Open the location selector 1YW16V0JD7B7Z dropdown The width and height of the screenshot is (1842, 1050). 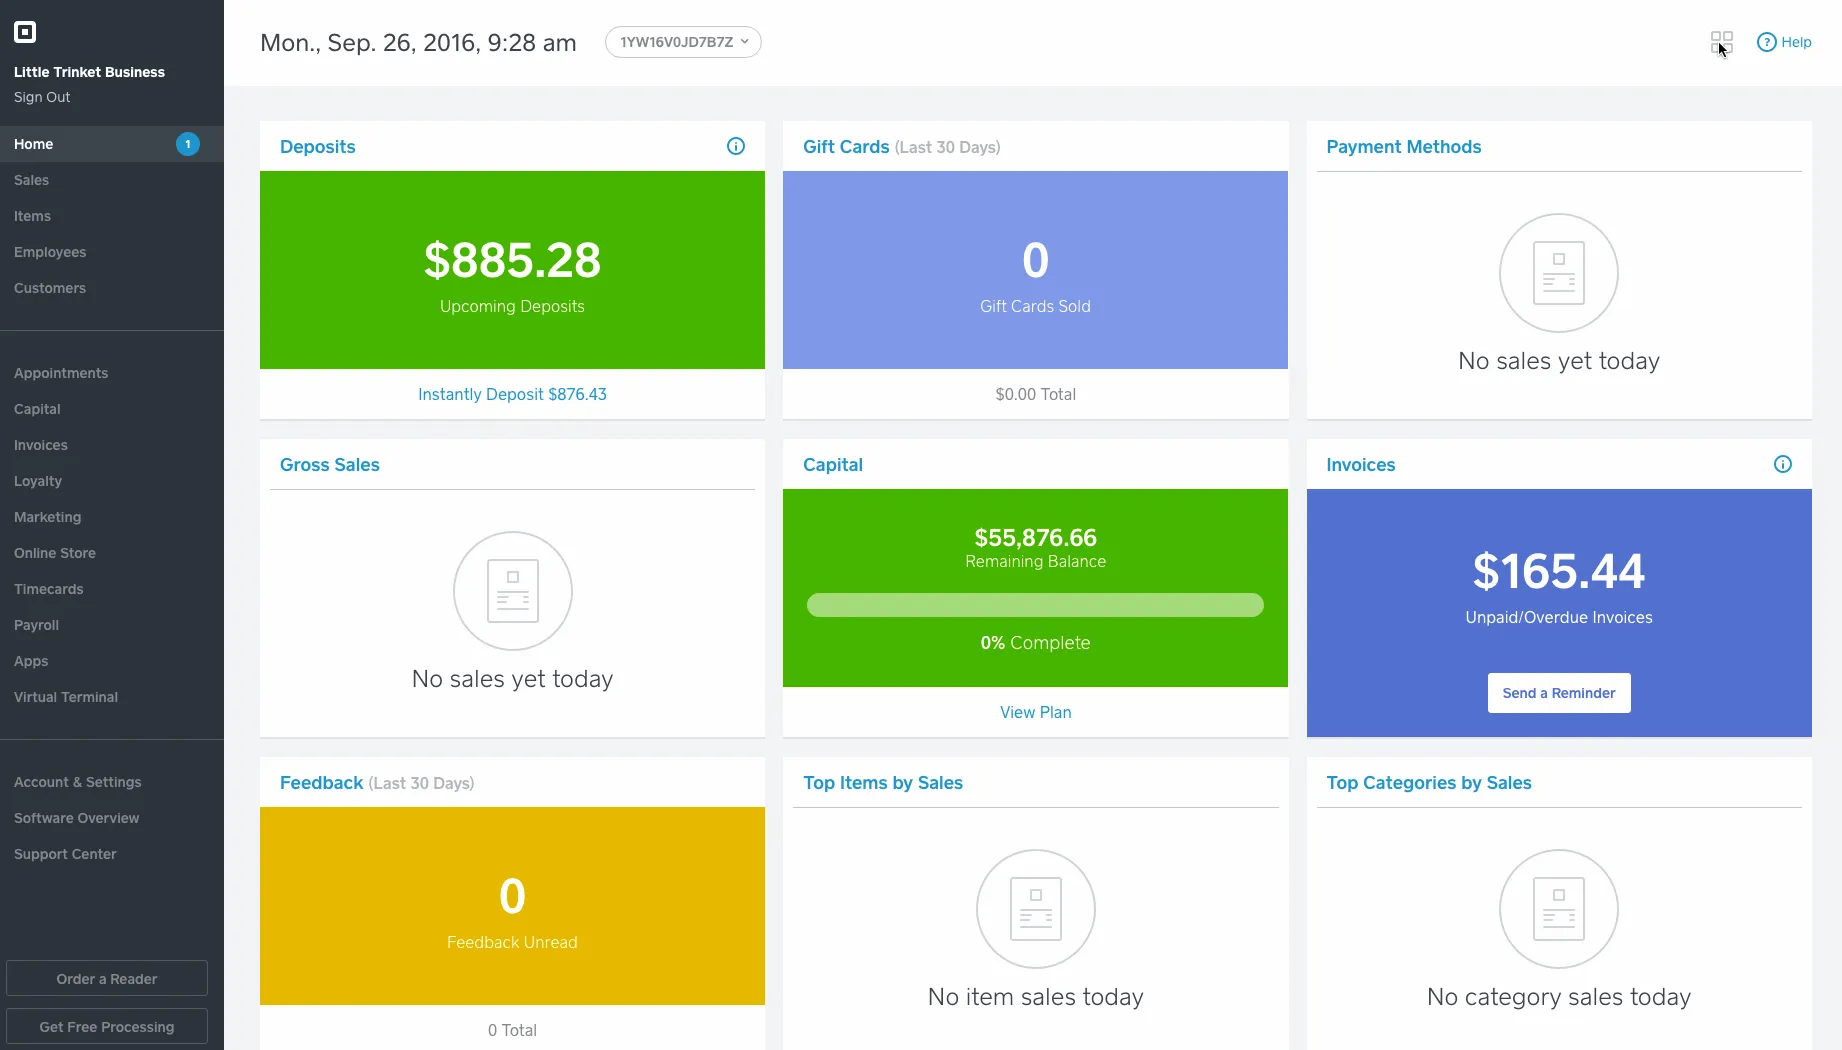(x=683, y=42)
